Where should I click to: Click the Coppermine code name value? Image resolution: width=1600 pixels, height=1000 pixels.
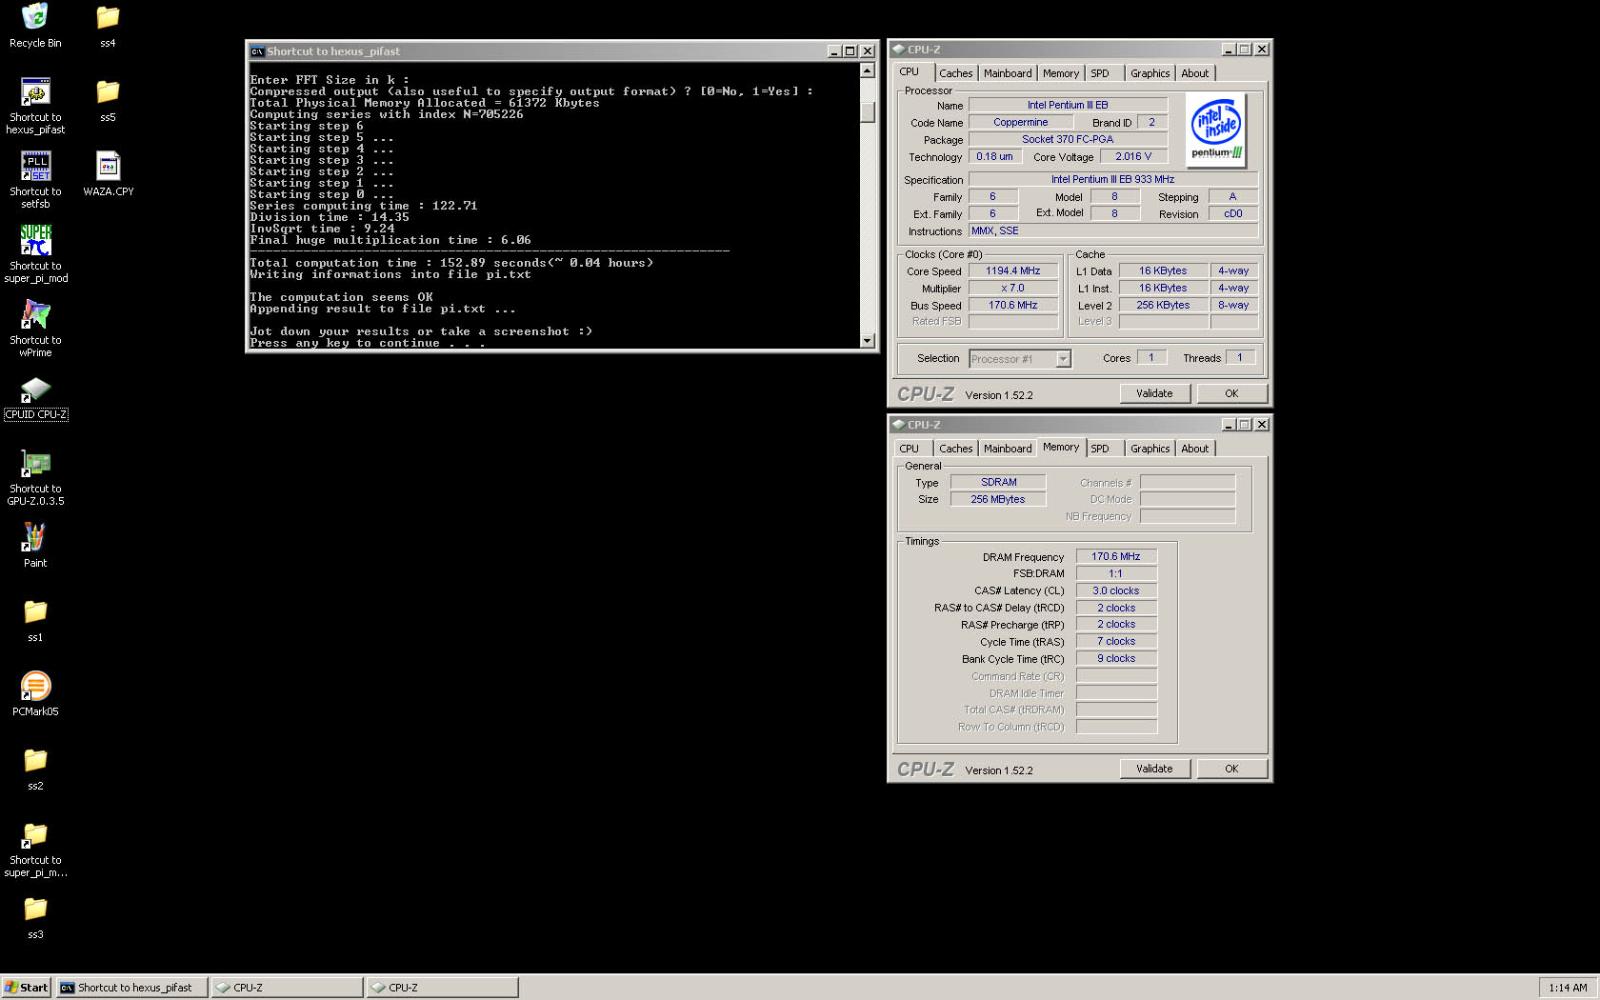pyautogui.click(x=1020, y=122)
